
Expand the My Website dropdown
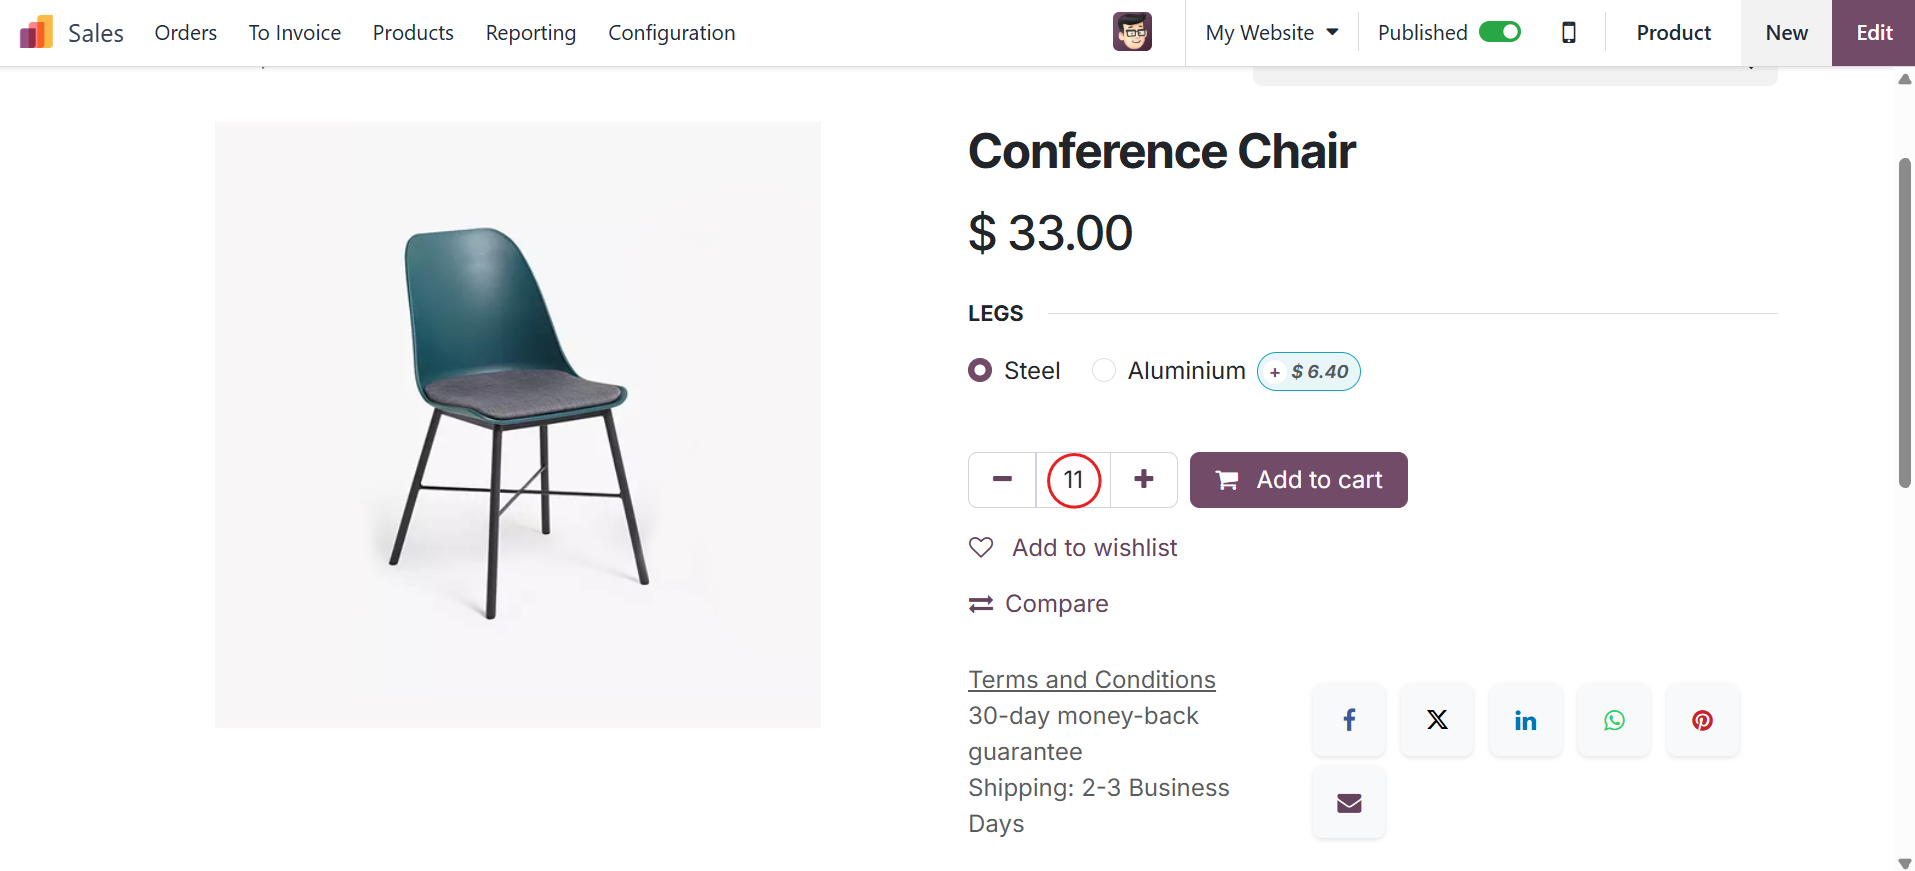click(x=1271, y=33)
